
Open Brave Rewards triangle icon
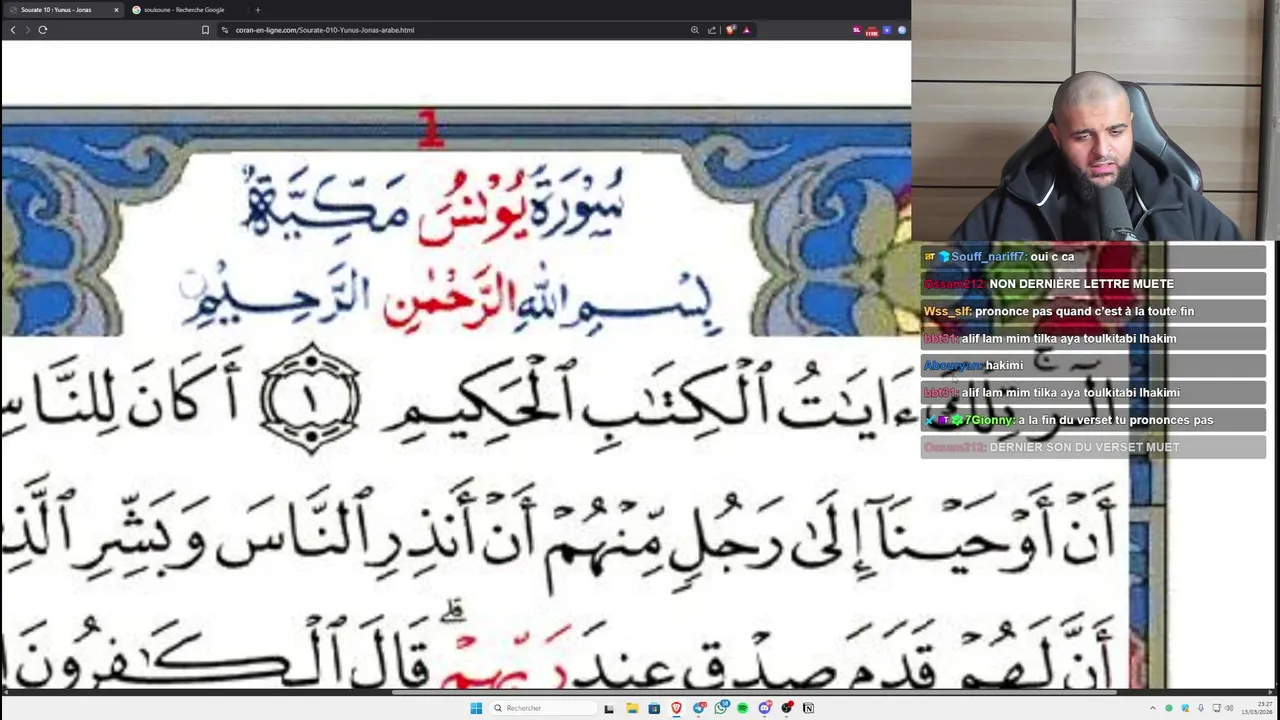click(x=746, y=30)
